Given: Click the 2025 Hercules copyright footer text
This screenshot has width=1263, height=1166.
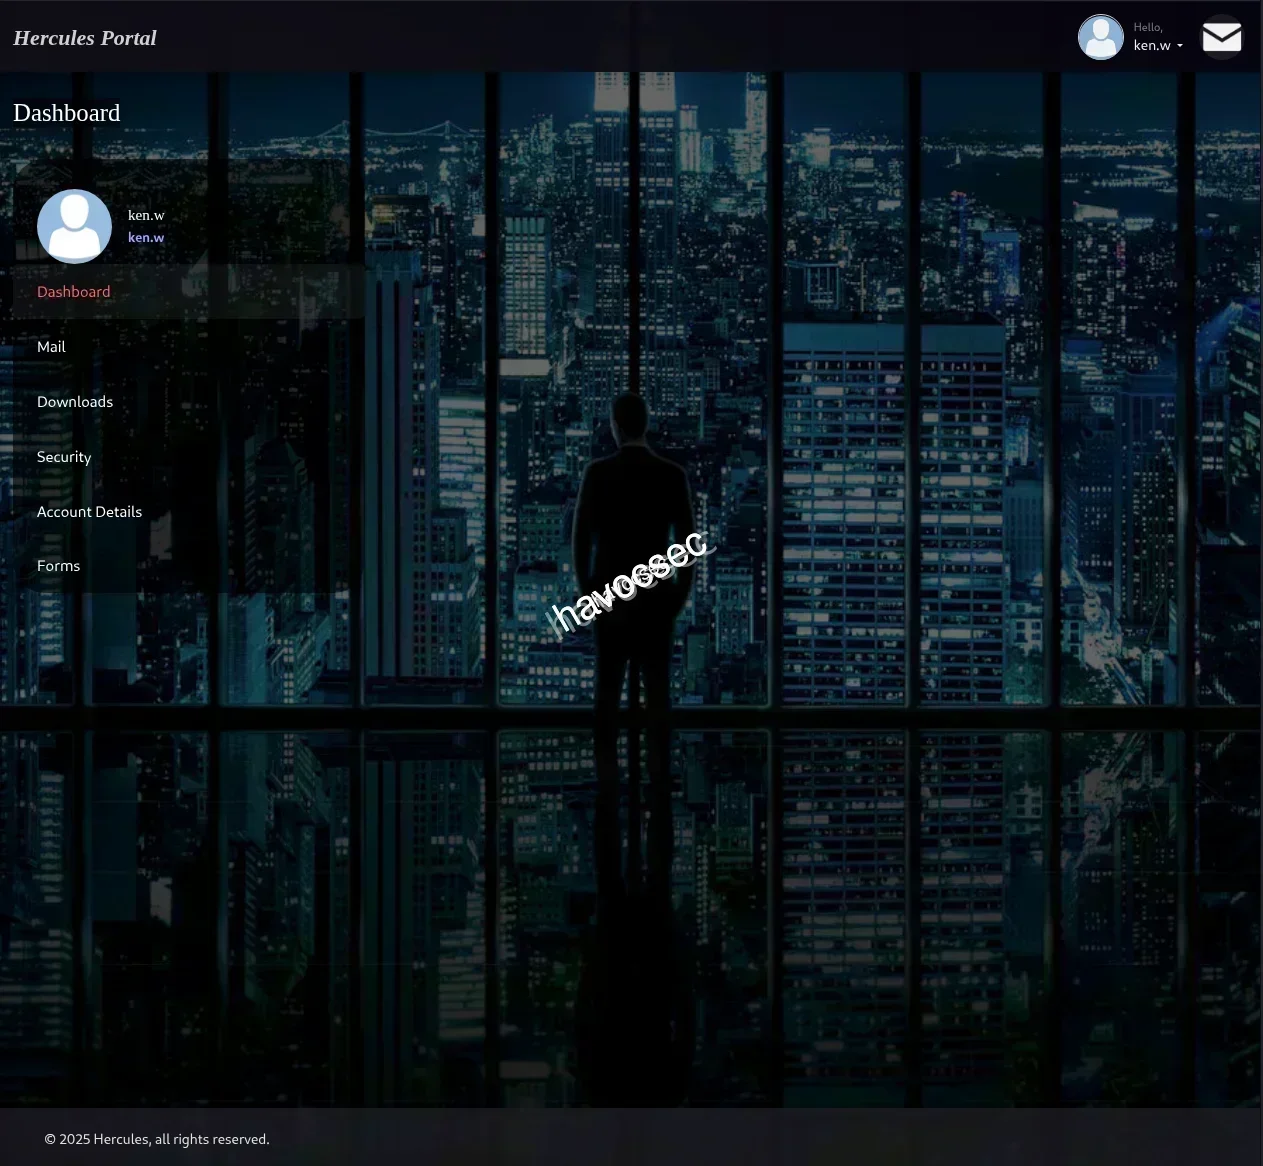Looking at the screenshot, I should [157, 1139].
